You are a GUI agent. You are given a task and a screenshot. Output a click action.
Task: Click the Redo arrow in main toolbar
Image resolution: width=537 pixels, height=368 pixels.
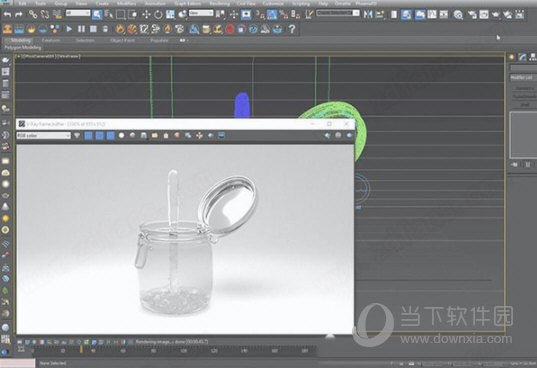pyautogui.click(x=19, y=14)
